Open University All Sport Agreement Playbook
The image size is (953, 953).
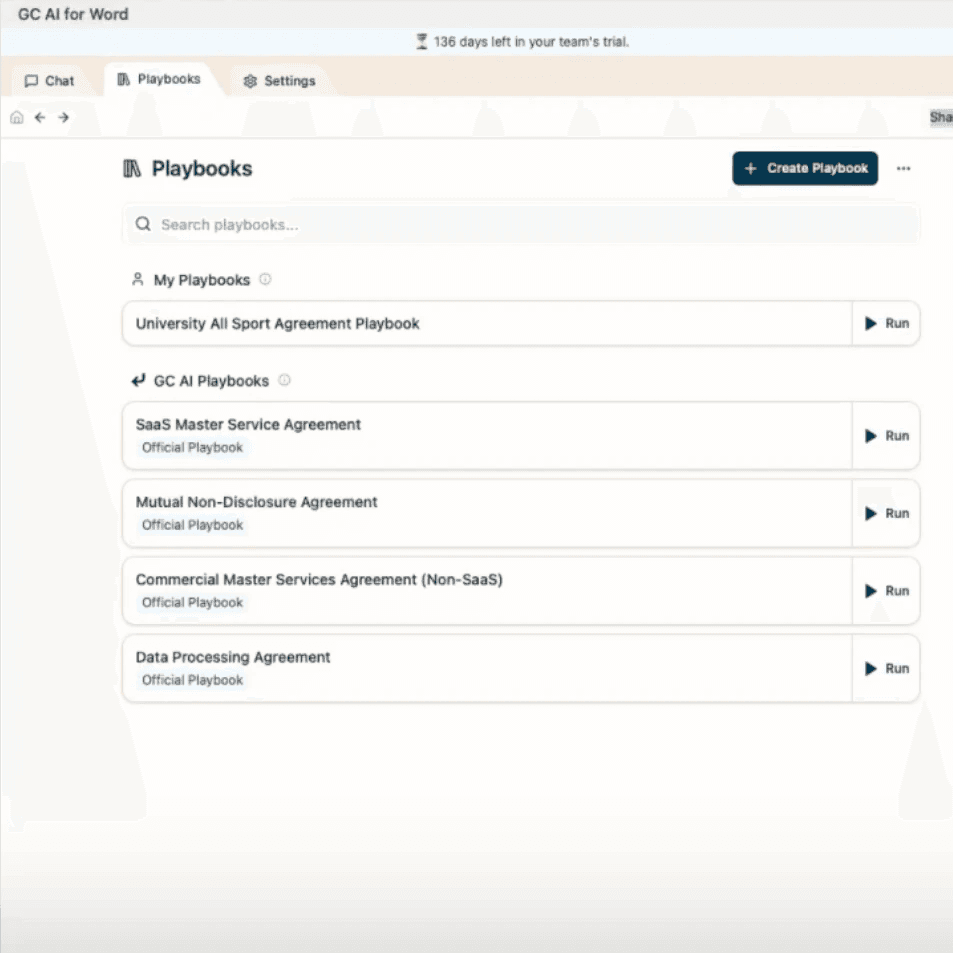(487, 323)
